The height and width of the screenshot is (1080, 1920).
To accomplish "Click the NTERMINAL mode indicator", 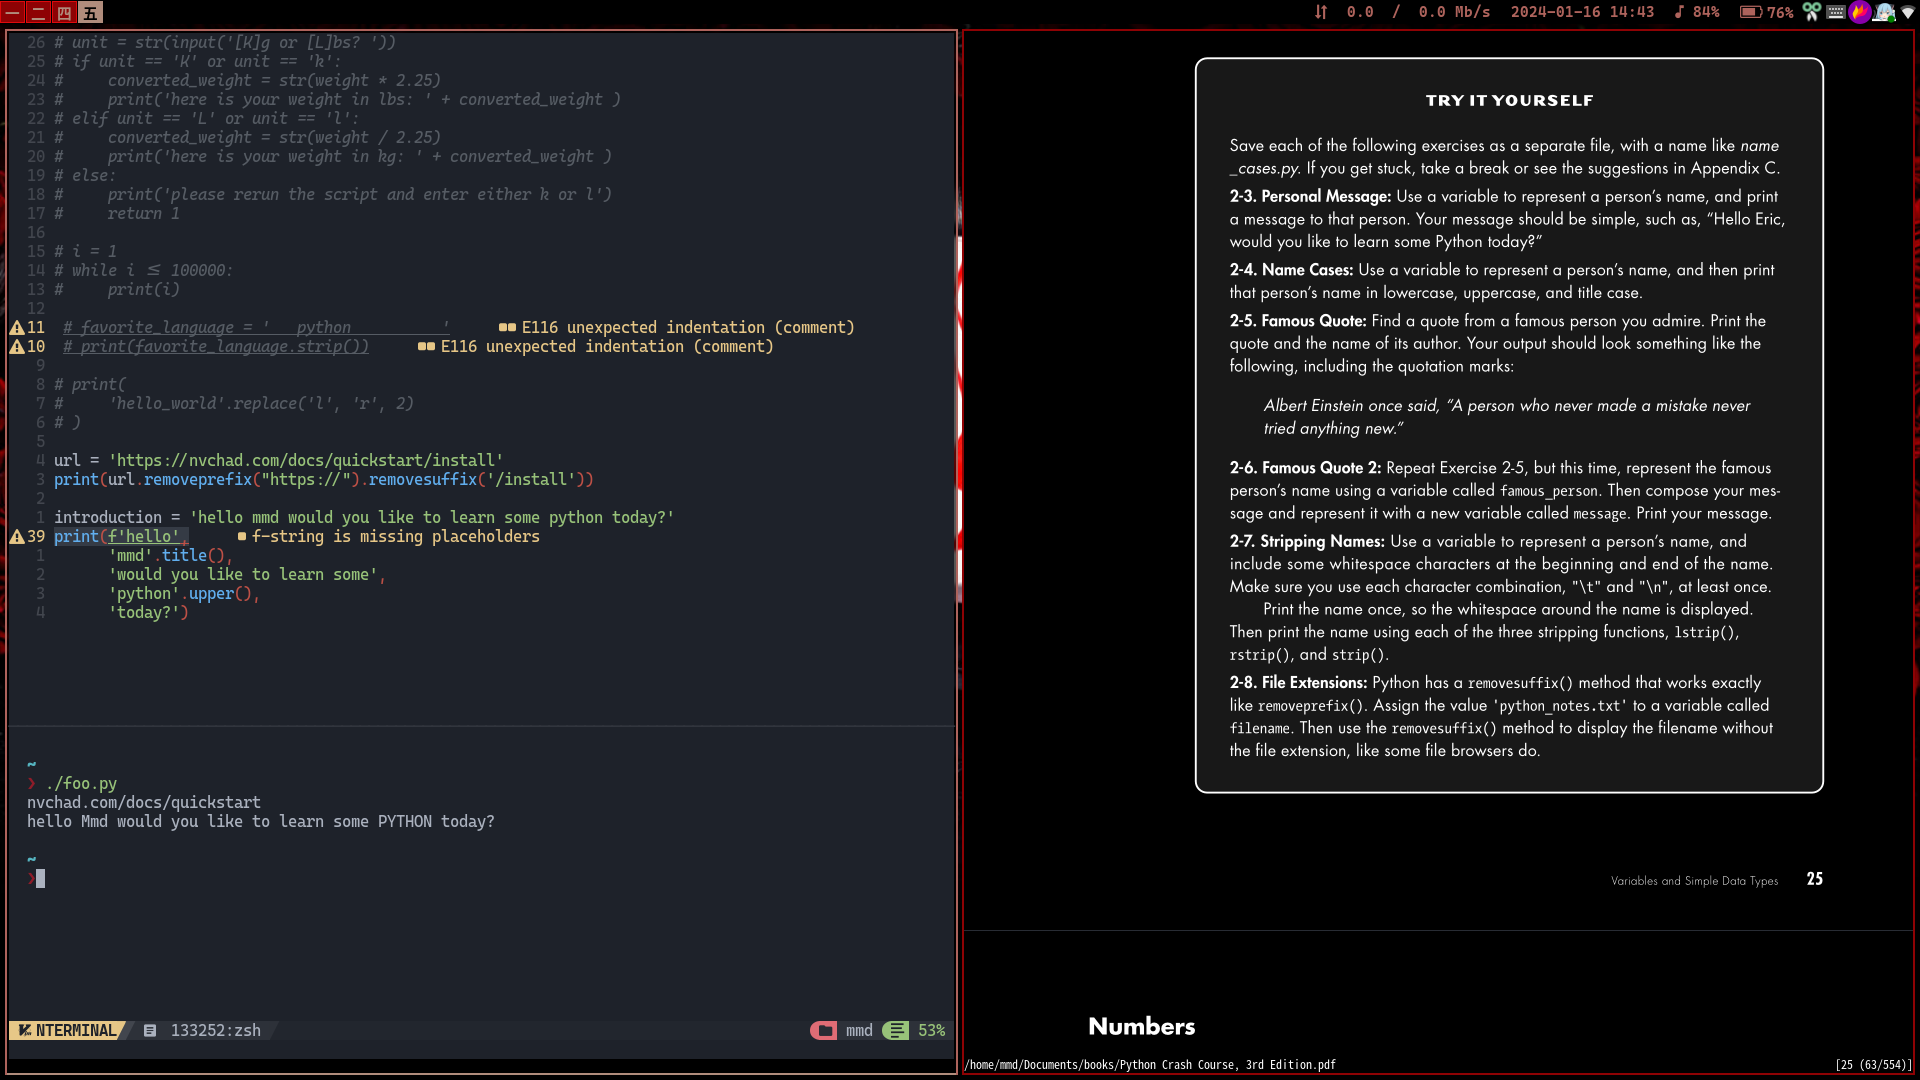I will (x=67, y=1030).
